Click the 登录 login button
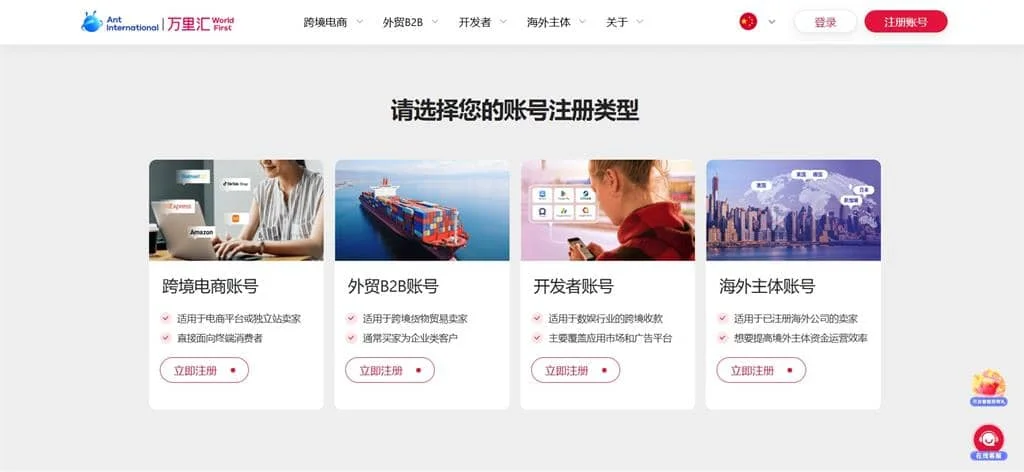 point(825,22)
